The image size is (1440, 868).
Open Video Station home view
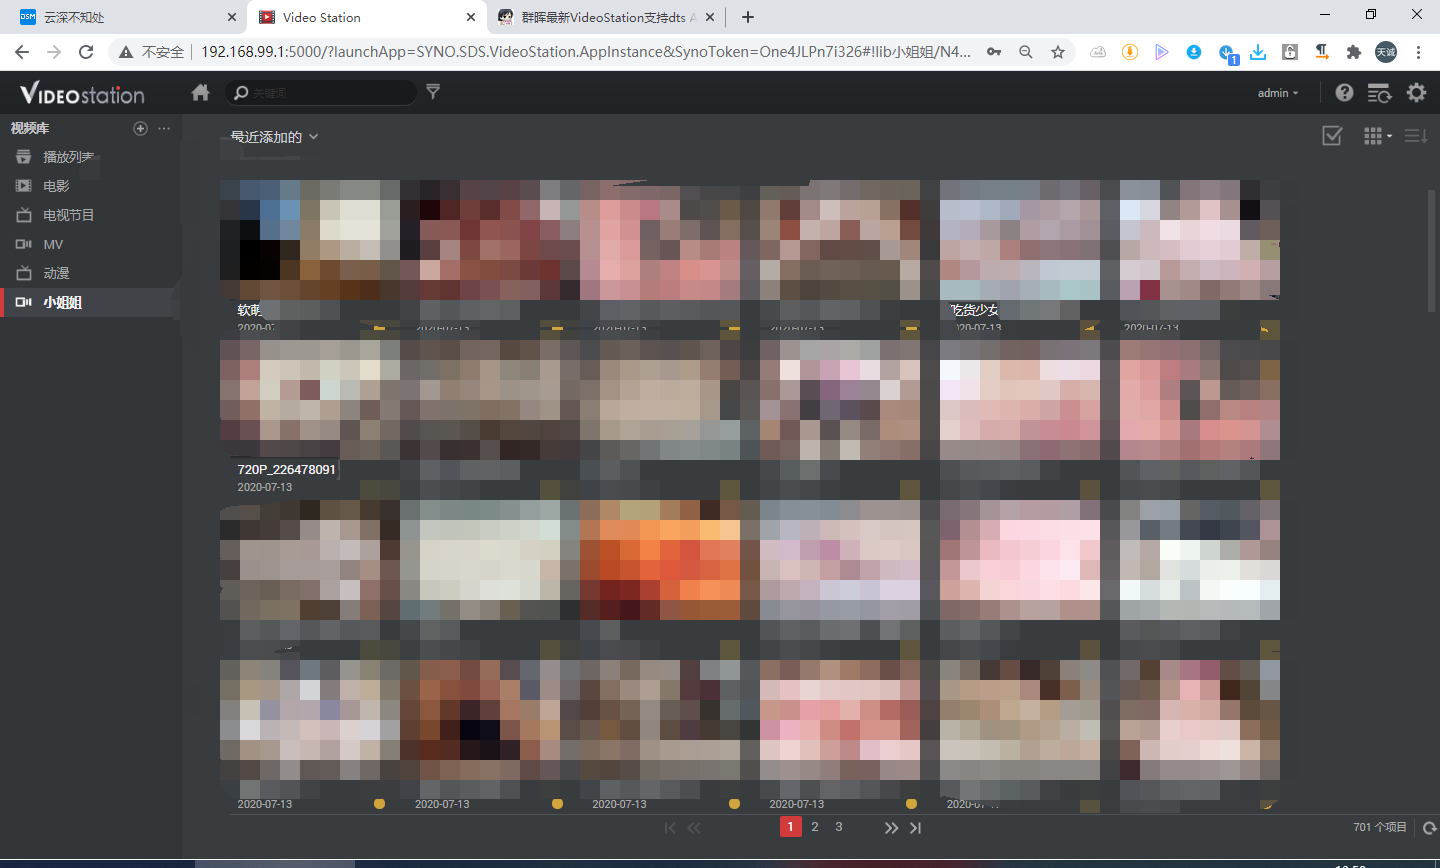200,92
